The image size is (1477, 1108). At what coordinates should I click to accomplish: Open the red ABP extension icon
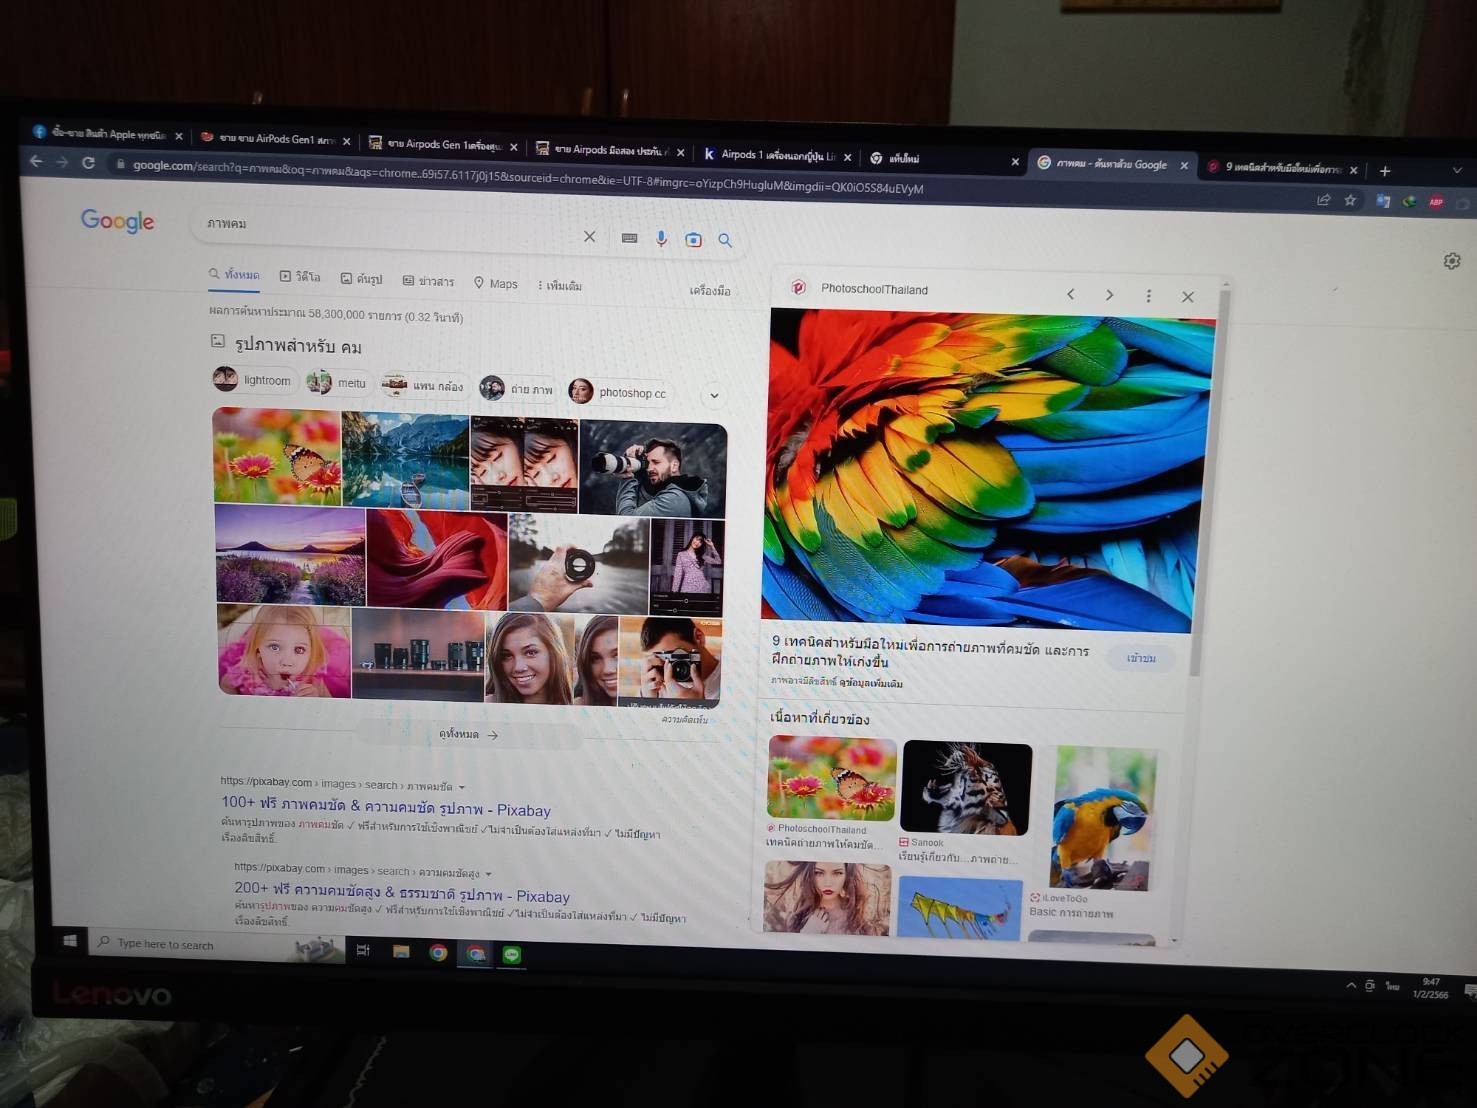(1436, 202)
